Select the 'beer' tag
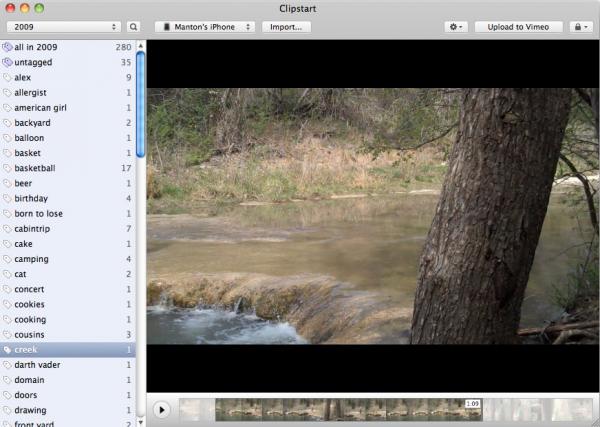This screenshot has height=427, width=600. click(x=68, y=183)
